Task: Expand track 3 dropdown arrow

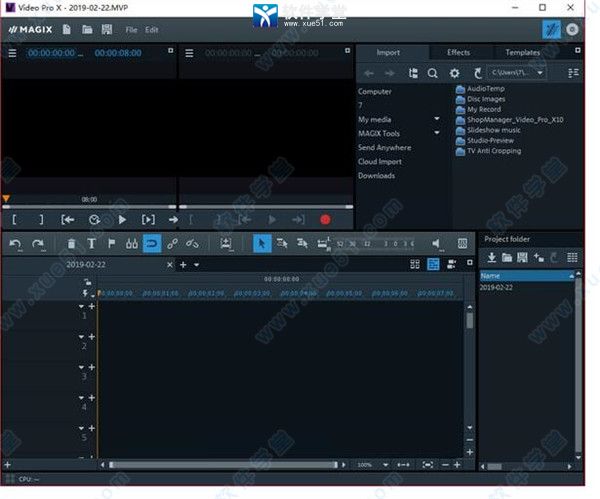Action: click(x=81, y=367)
